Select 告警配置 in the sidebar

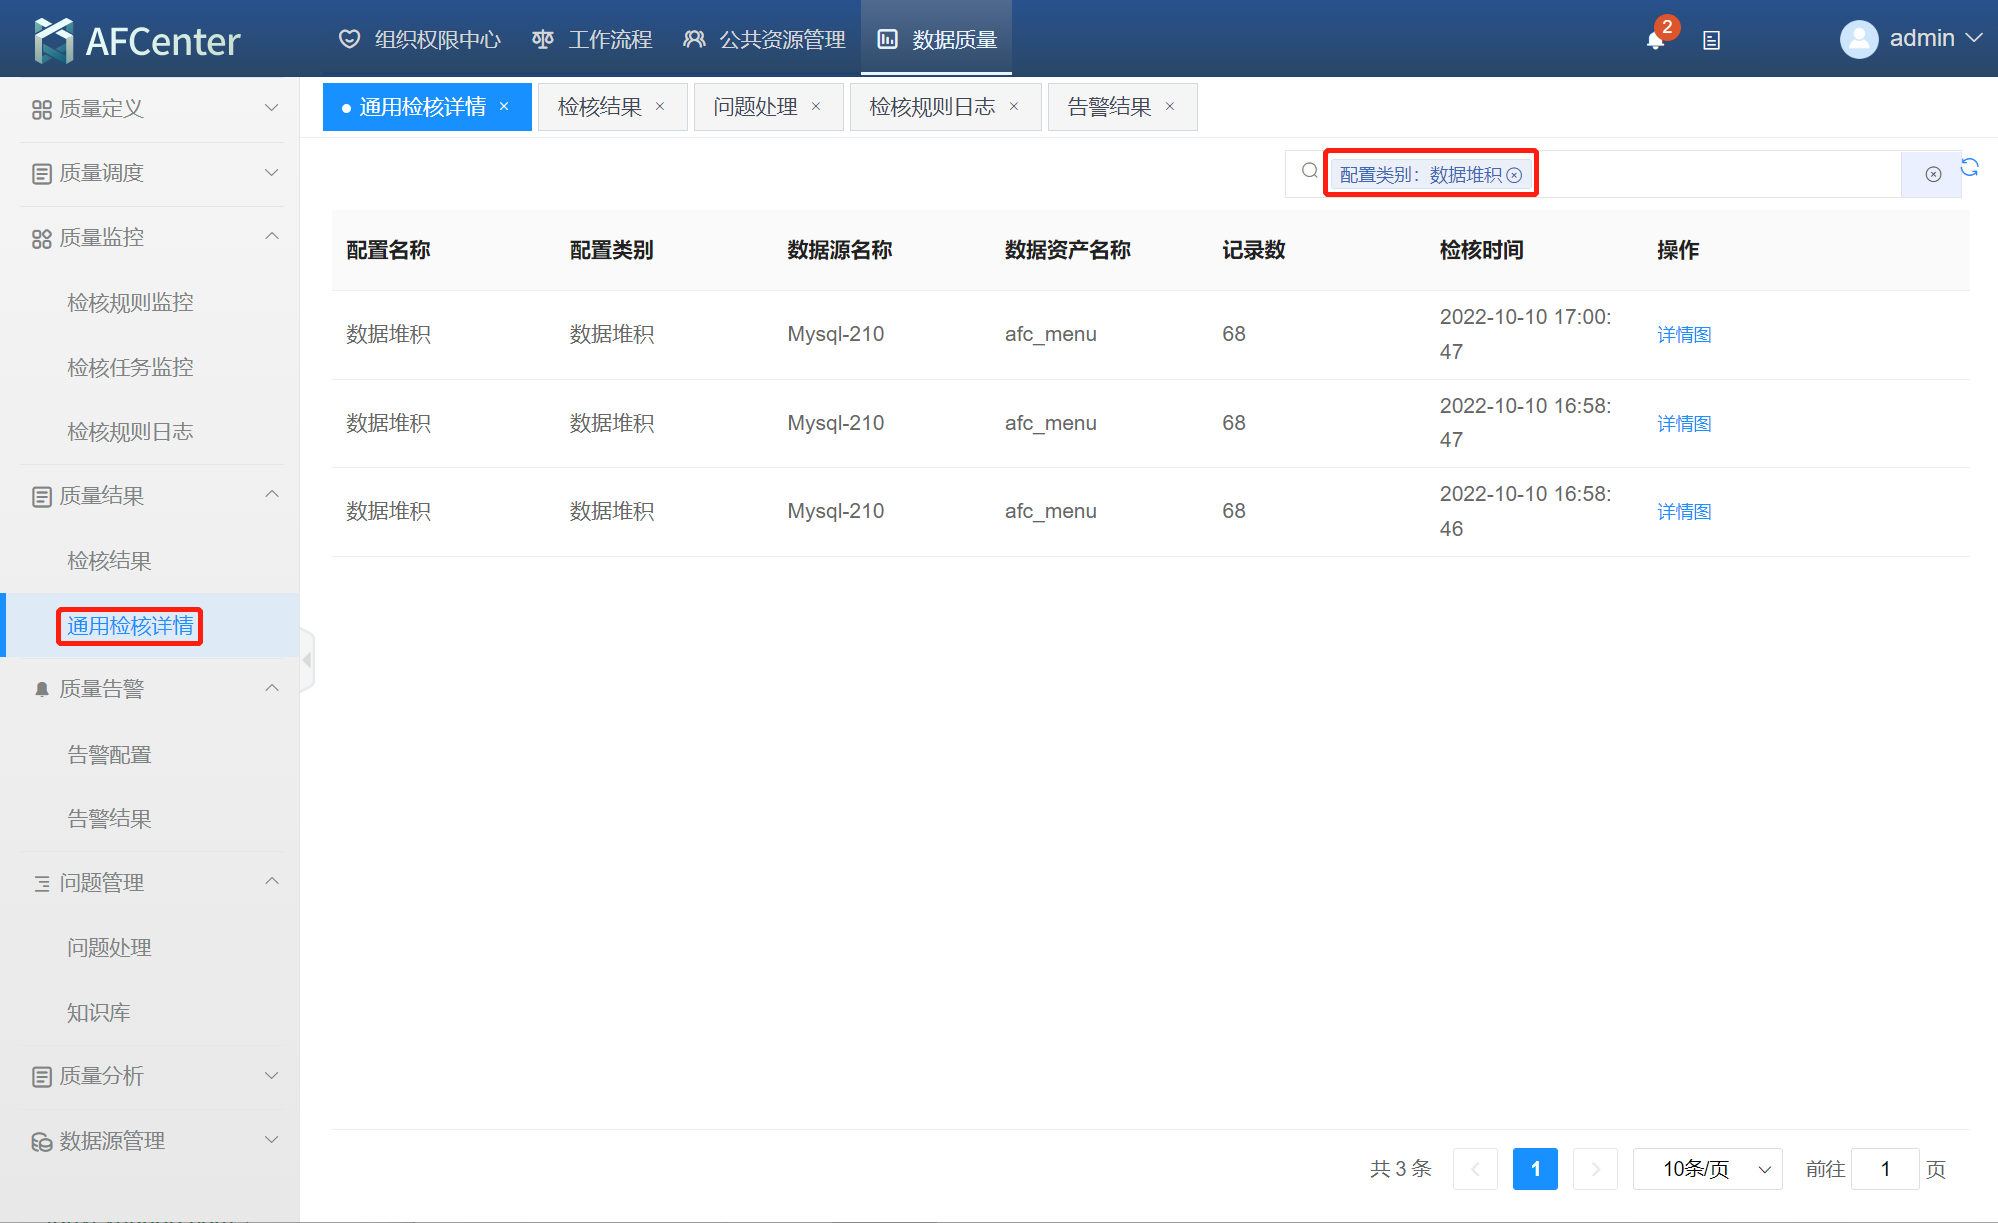click(x=109, y=755)
